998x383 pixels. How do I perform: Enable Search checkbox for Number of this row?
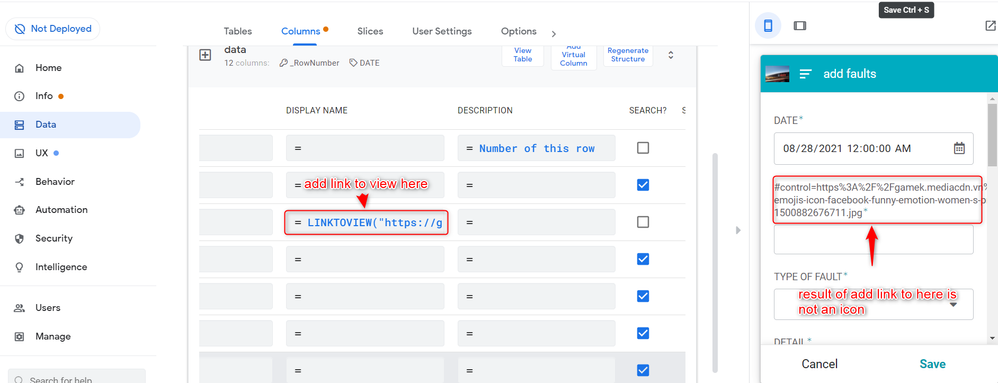point(643,148)
